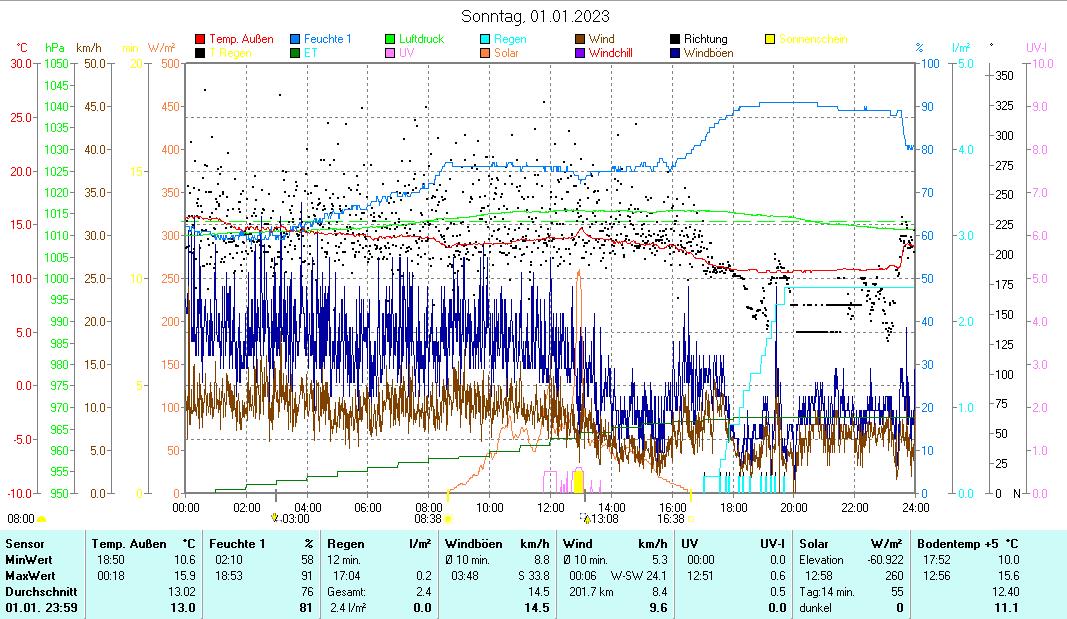The image size is (1067, 619).
Task: Click the chart title Sonntag, 01.01.2023
Action: pos(535,16)
